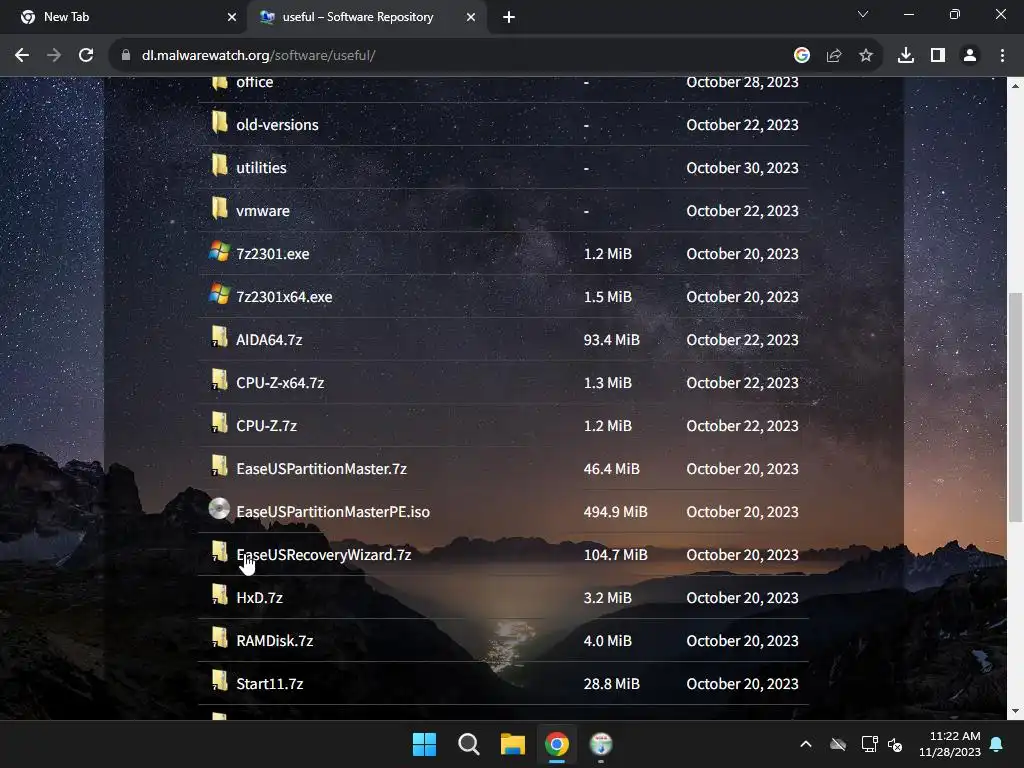Reload the current page

click(x=86, y=56)
